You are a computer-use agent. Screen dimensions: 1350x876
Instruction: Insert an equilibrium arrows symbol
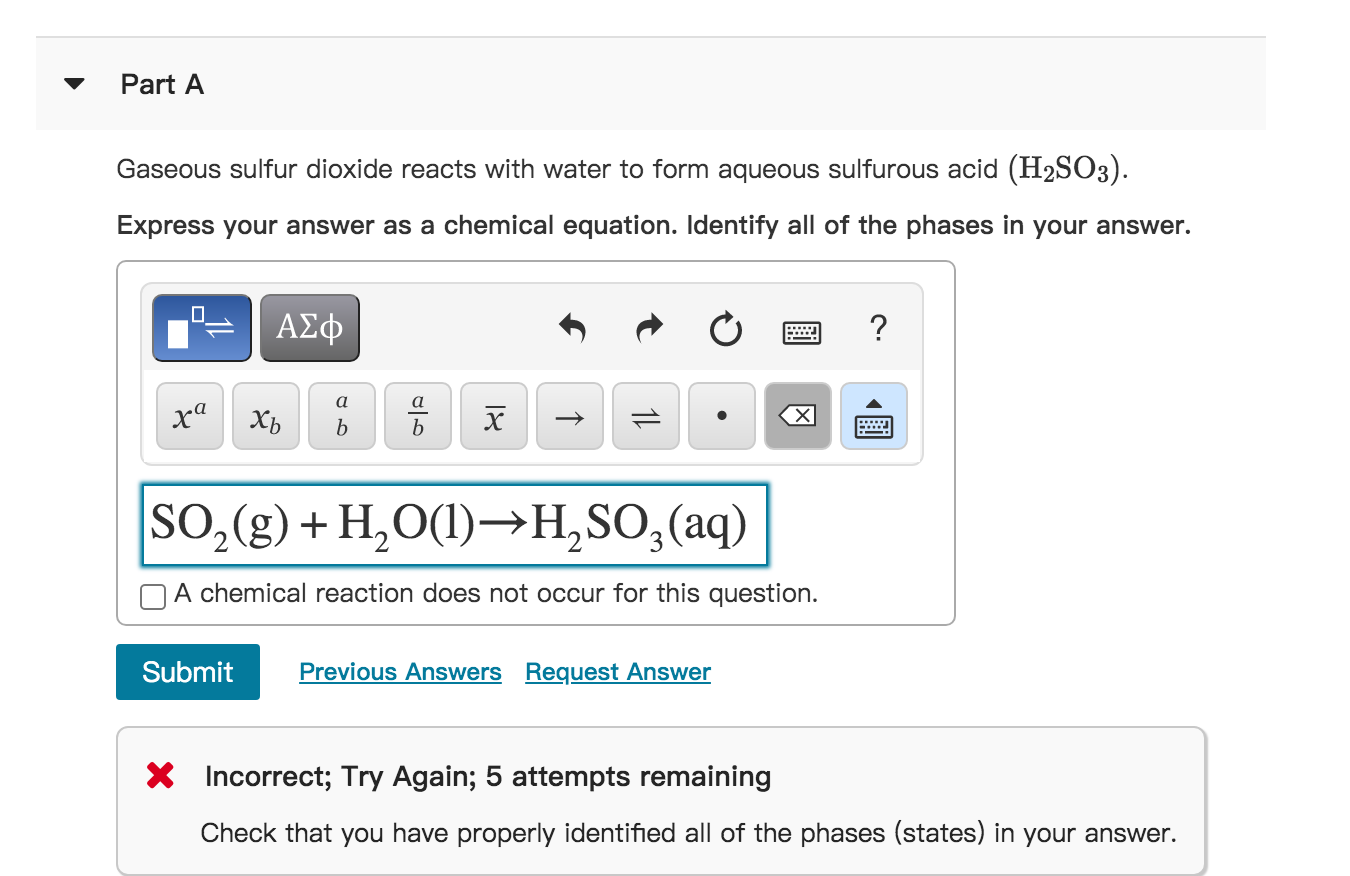[x=645, y=416]
